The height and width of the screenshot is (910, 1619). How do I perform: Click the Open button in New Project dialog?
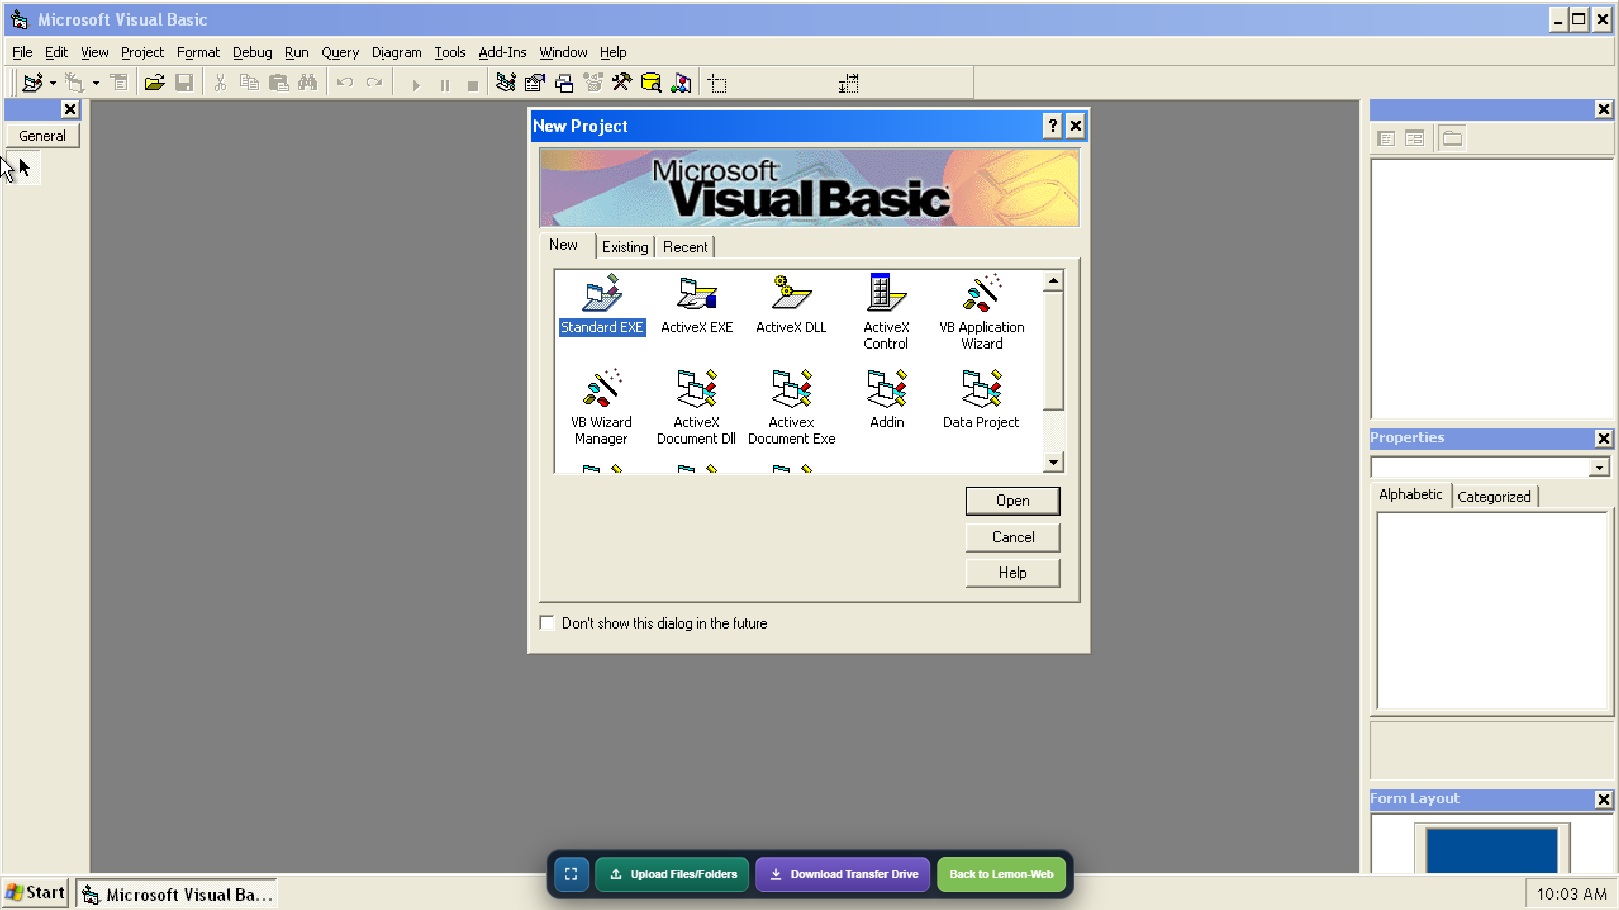(x=1013, y=501)
